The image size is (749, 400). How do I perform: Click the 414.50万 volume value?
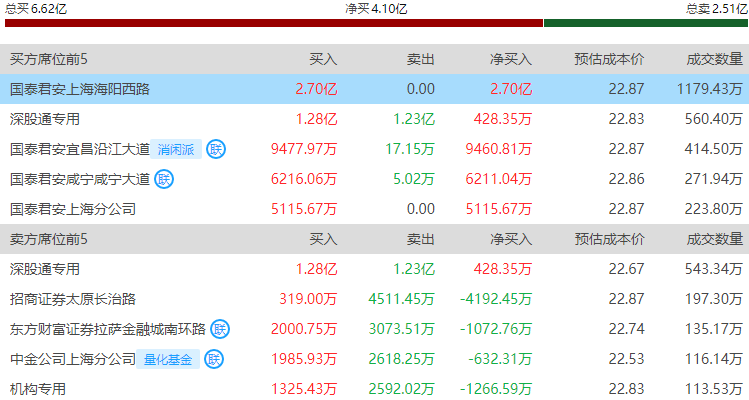click(x=714, y=149)
